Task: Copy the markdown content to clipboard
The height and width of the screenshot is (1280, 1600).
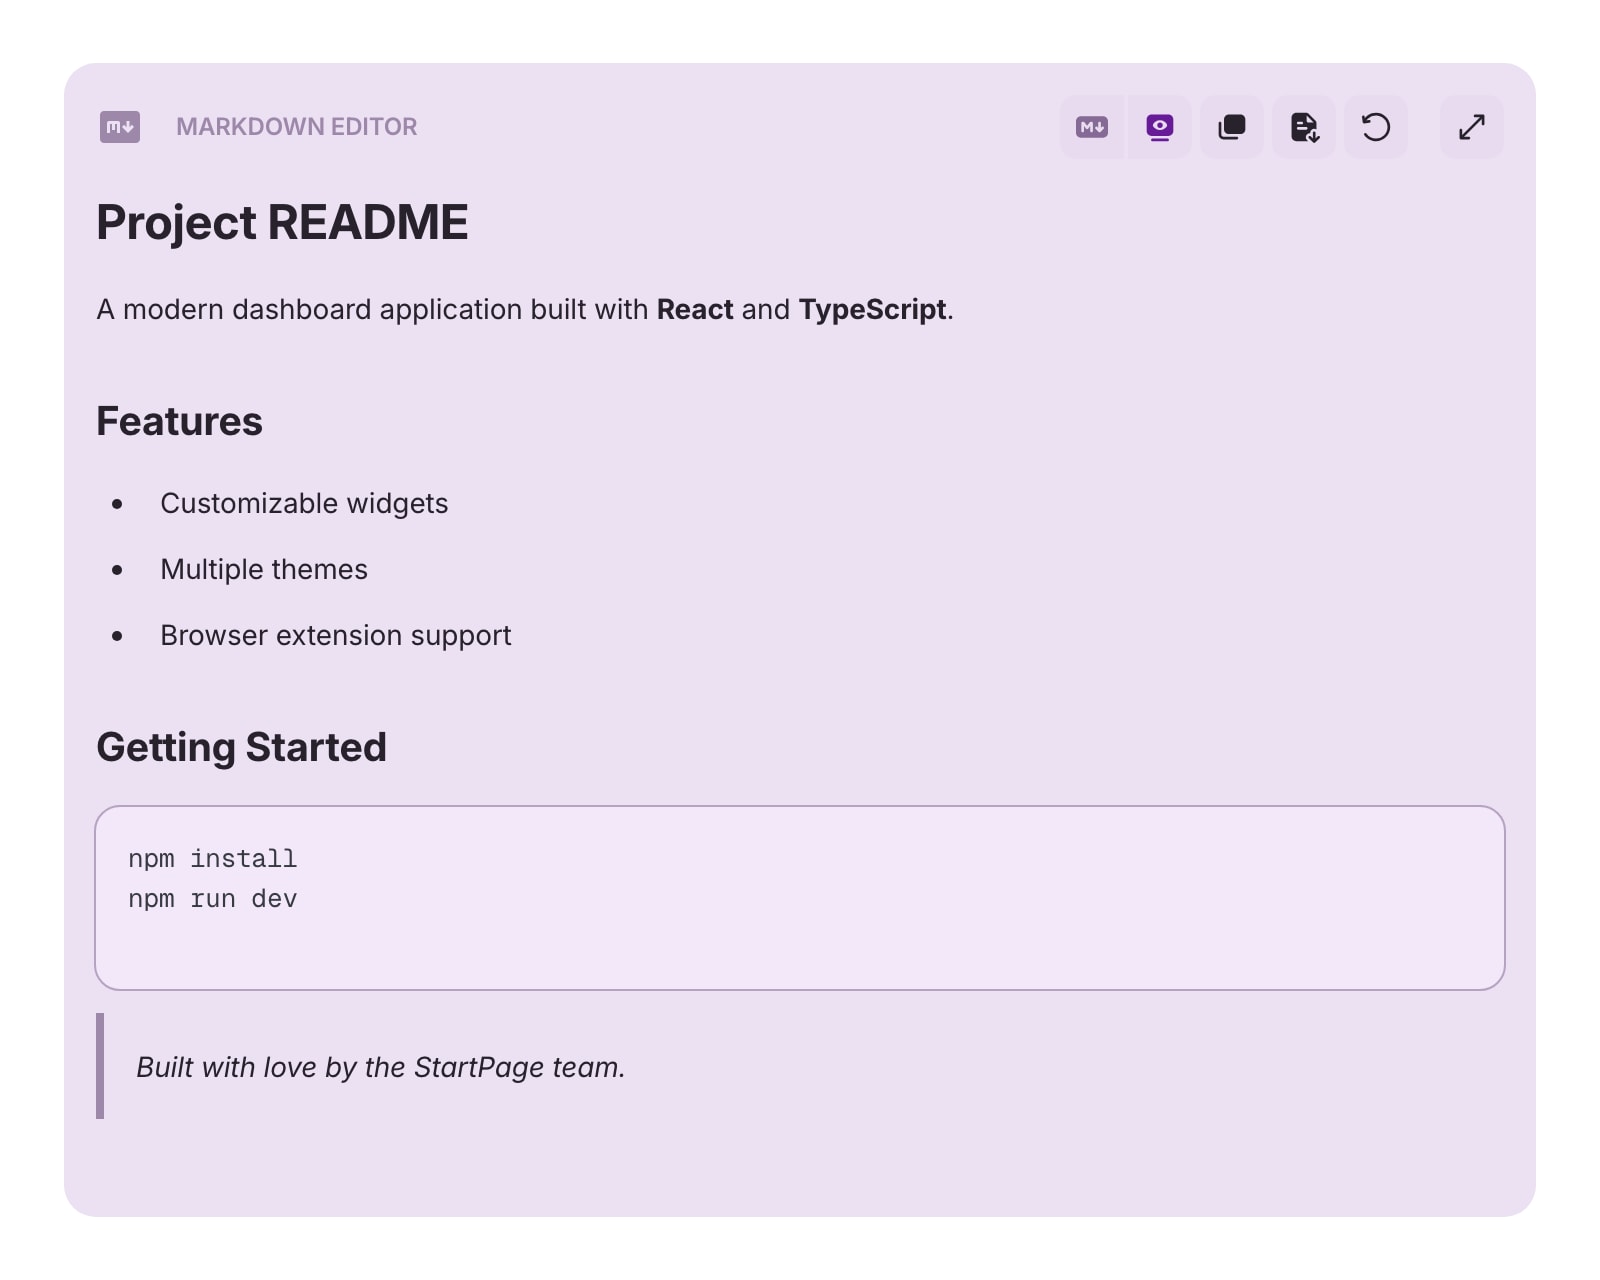Action: [x=1232, y=127]
